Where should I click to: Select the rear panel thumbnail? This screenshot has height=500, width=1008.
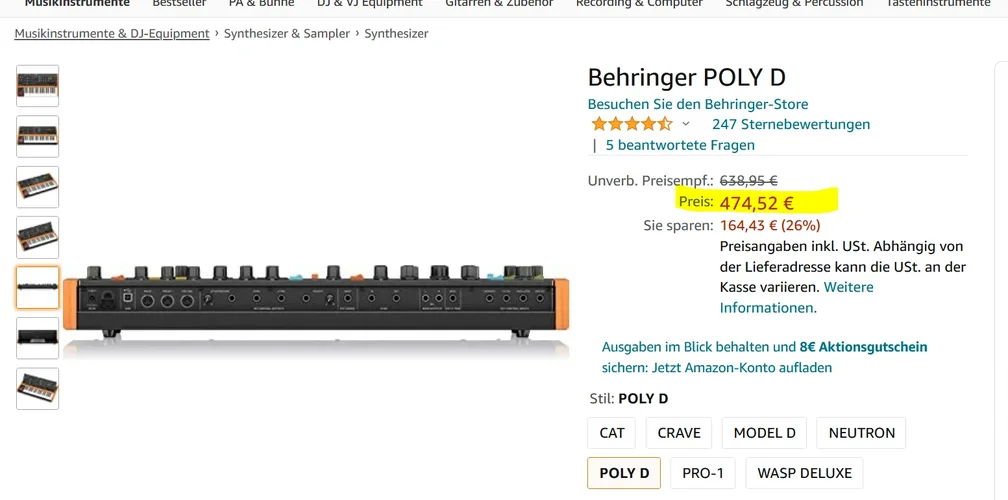coord(38,288)
